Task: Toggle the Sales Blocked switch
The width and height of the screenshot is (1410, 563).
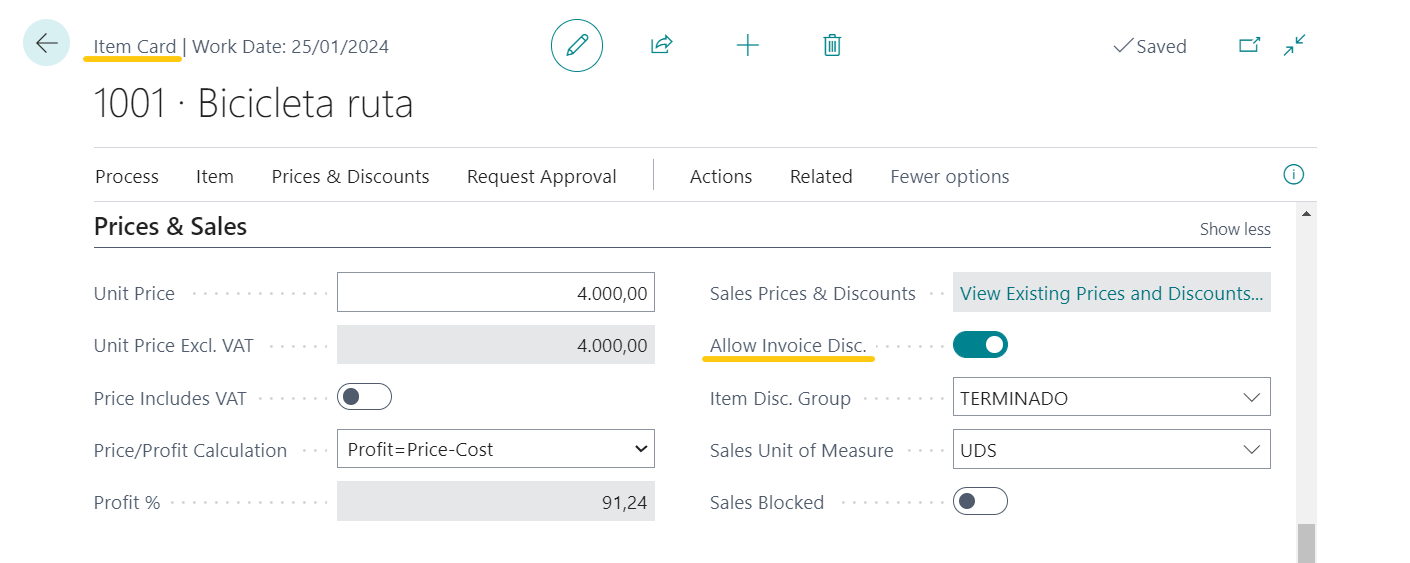Action: tap(980, 501)
